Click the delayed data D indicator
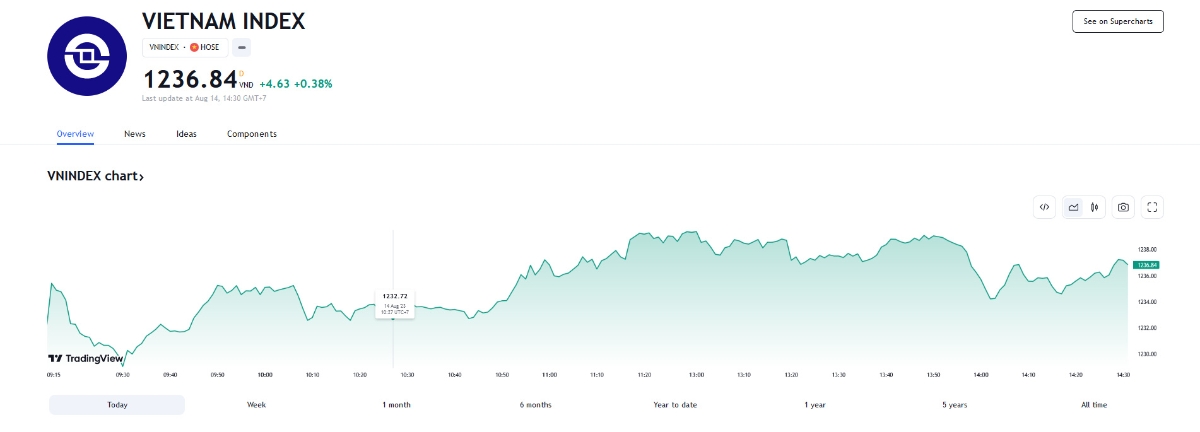This screenshot has width=1200, height=432. point(241,72)
